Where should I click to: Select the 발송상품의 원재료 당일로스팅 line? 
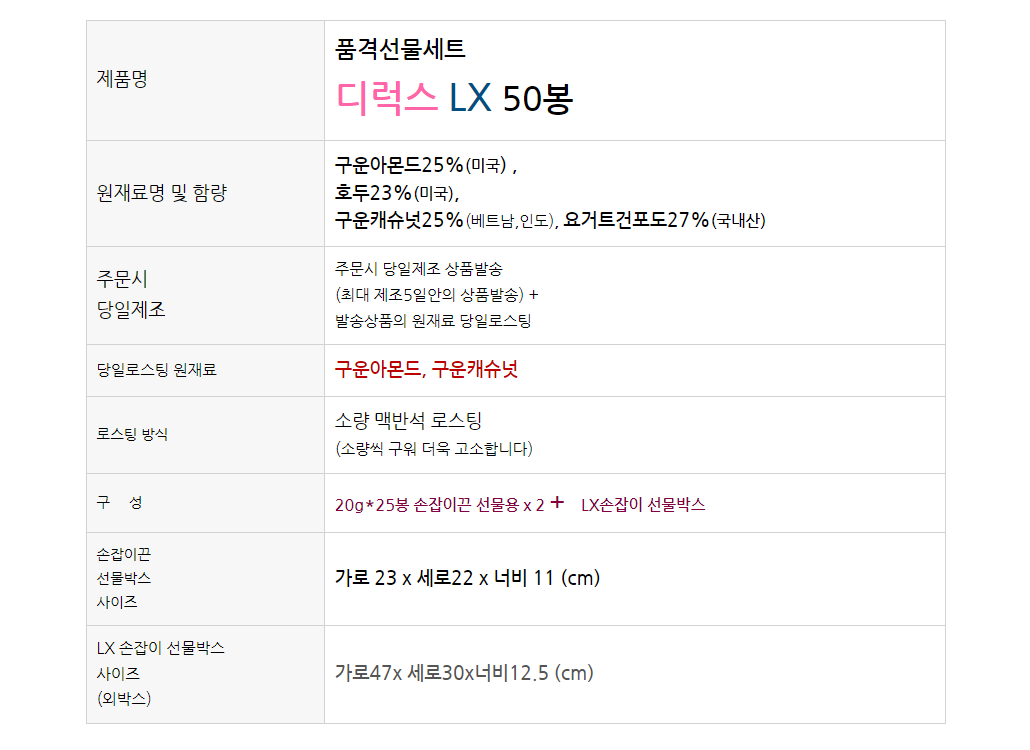(433, 321)
